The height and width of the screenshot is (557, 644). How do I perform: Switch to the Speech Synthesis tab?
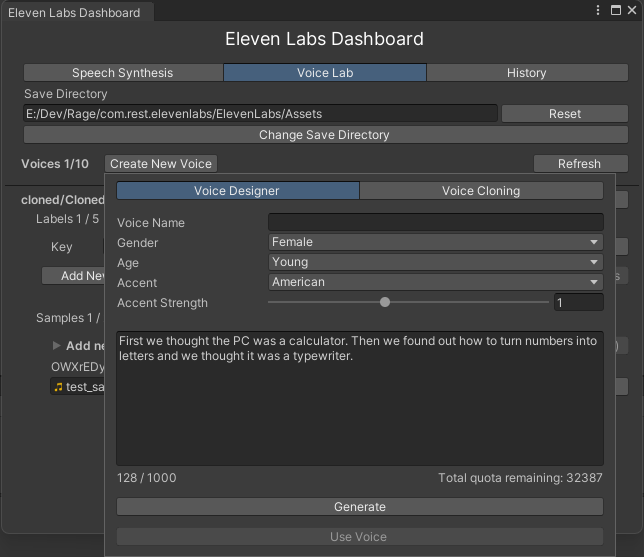(x=123, y=73)
